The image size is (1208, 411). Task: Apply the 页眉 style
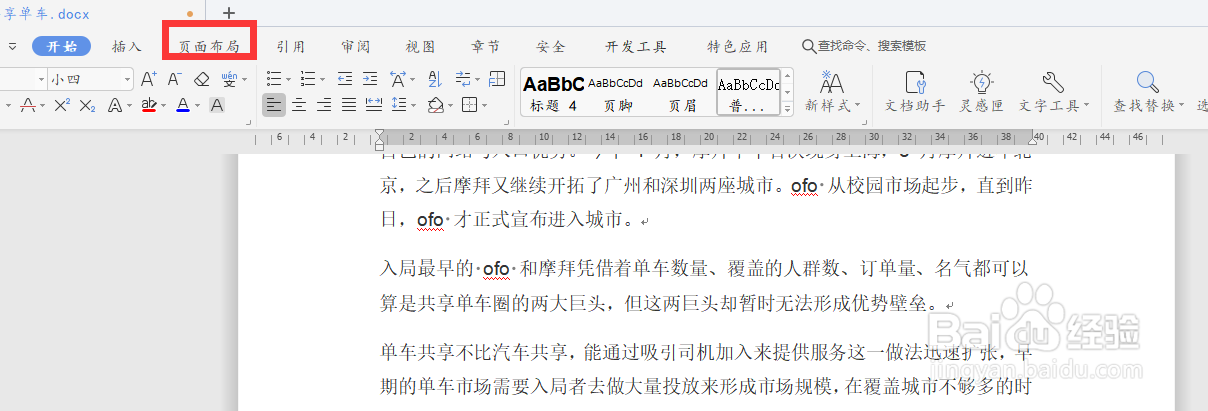(x=682, y=93)
